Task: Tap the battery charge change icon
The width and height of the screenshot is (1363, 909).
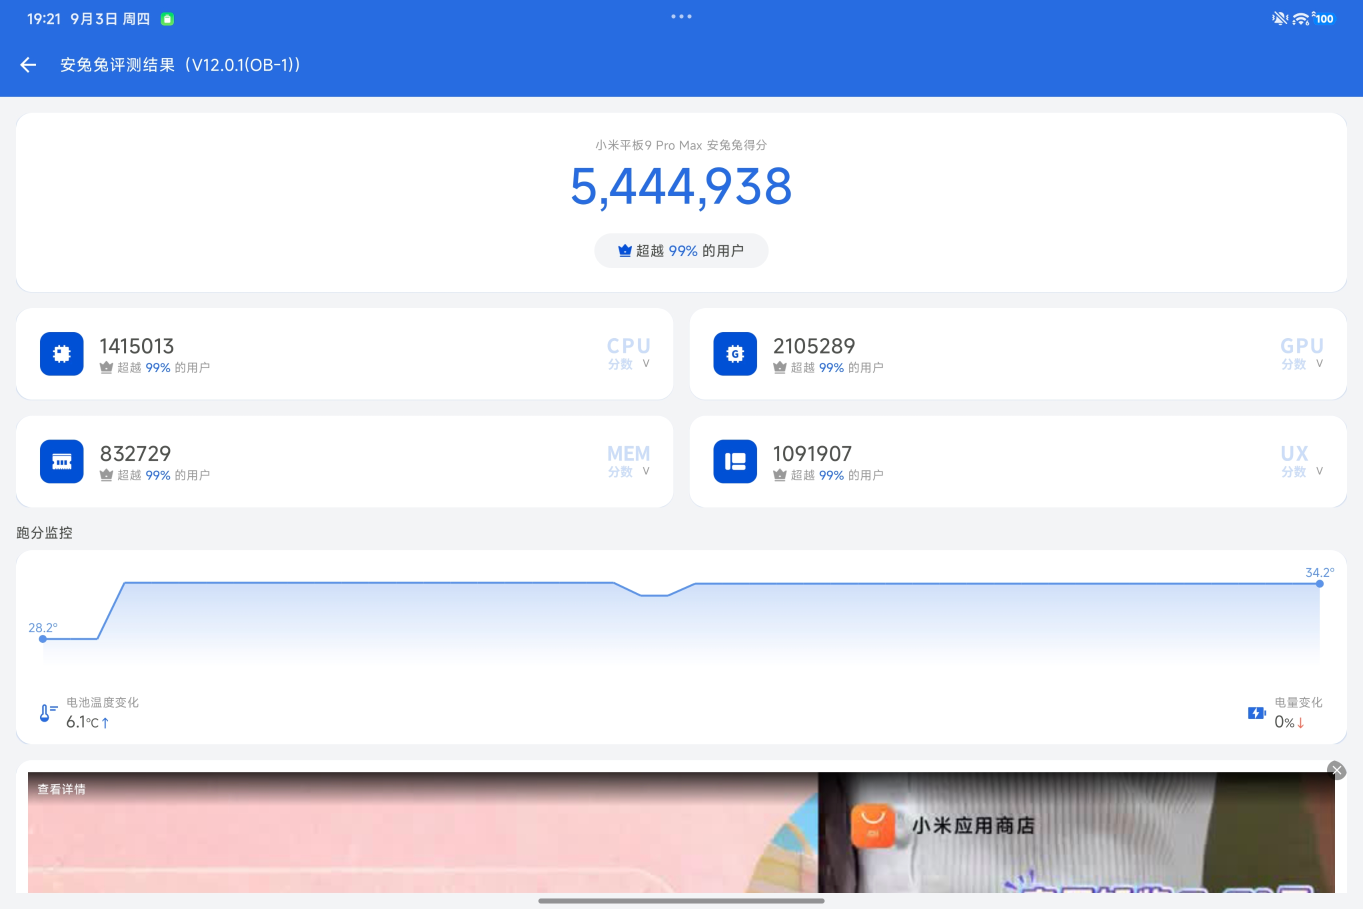Action: pyautogui.click(x=1257, y=713)
